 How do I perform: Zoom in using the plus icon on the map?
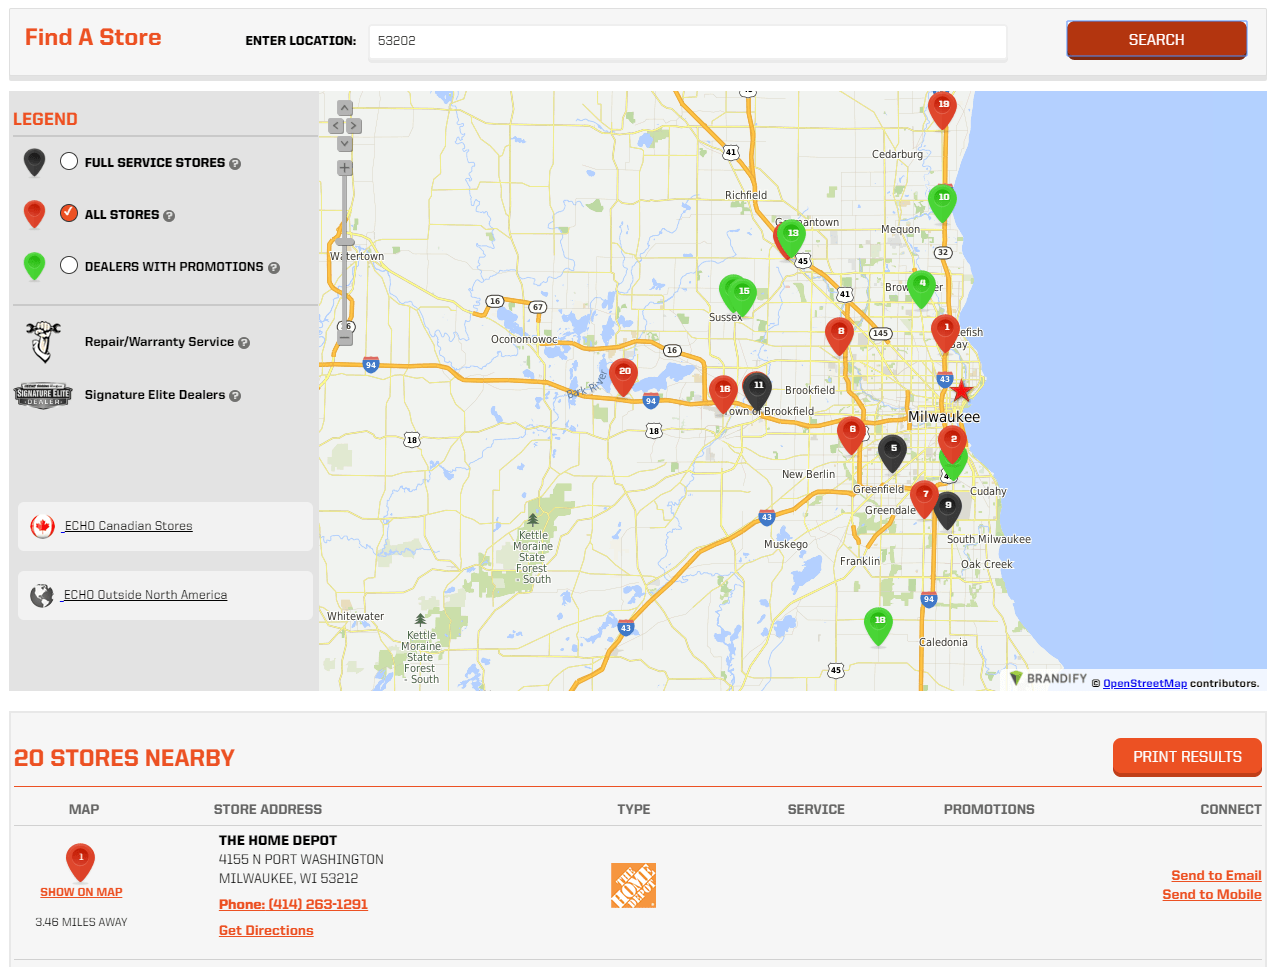[344, 166]
